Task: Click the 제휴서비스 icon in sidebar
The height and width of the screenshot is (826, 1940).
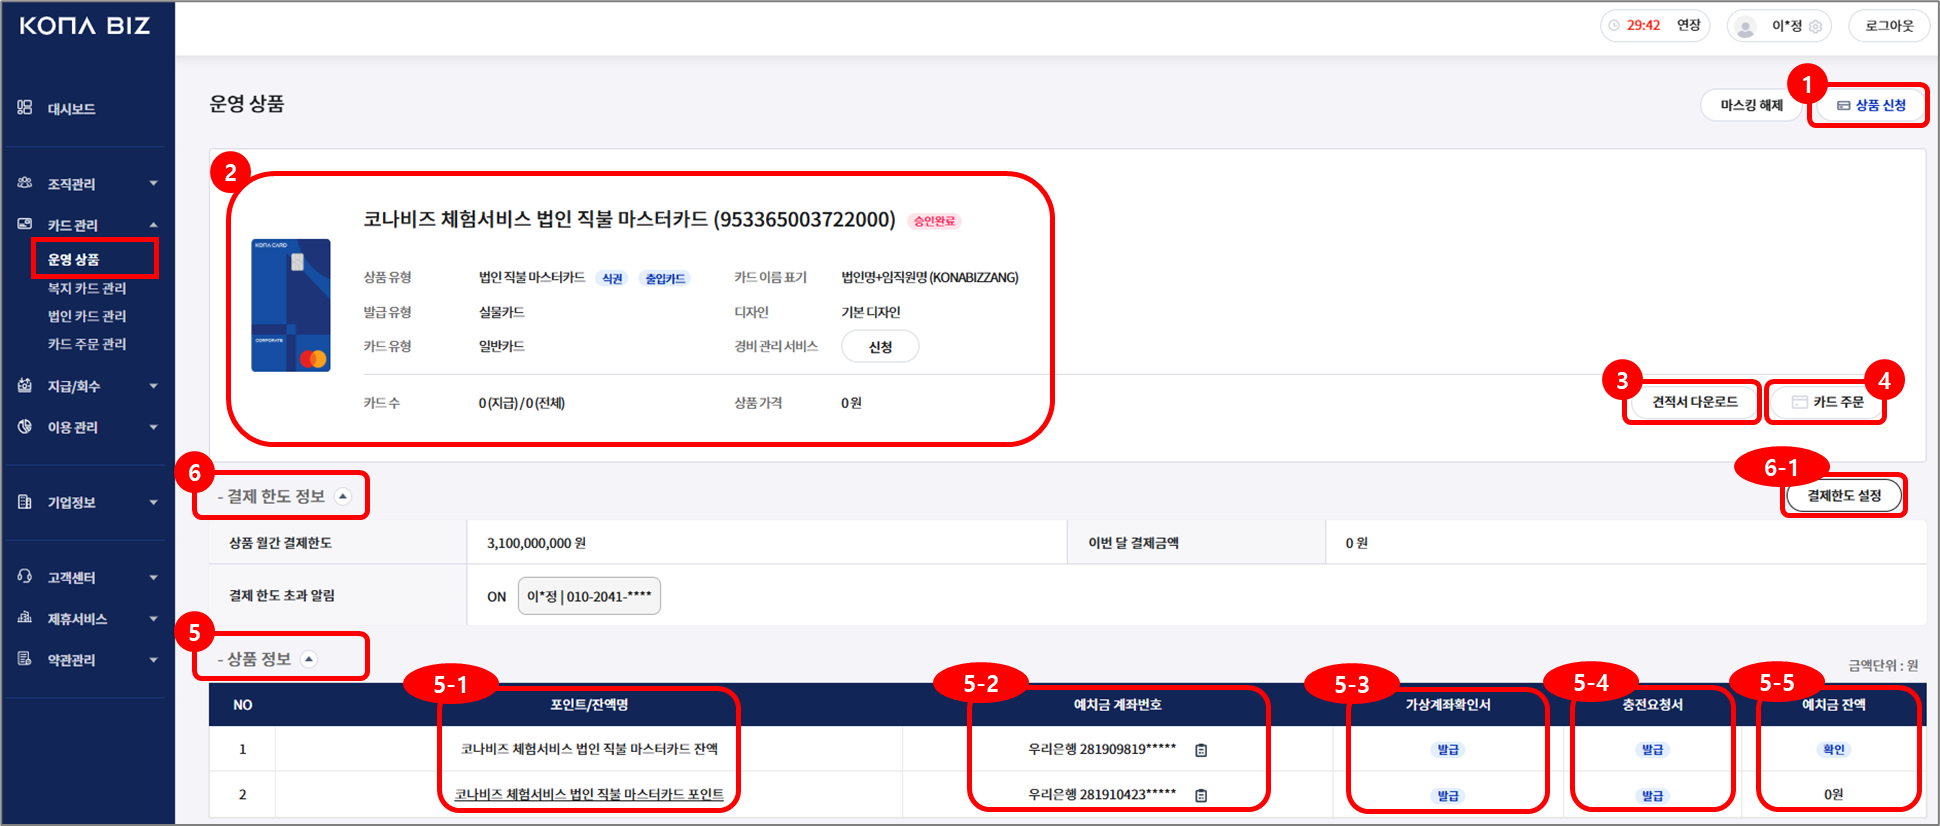Action: (x=25, y=617)
